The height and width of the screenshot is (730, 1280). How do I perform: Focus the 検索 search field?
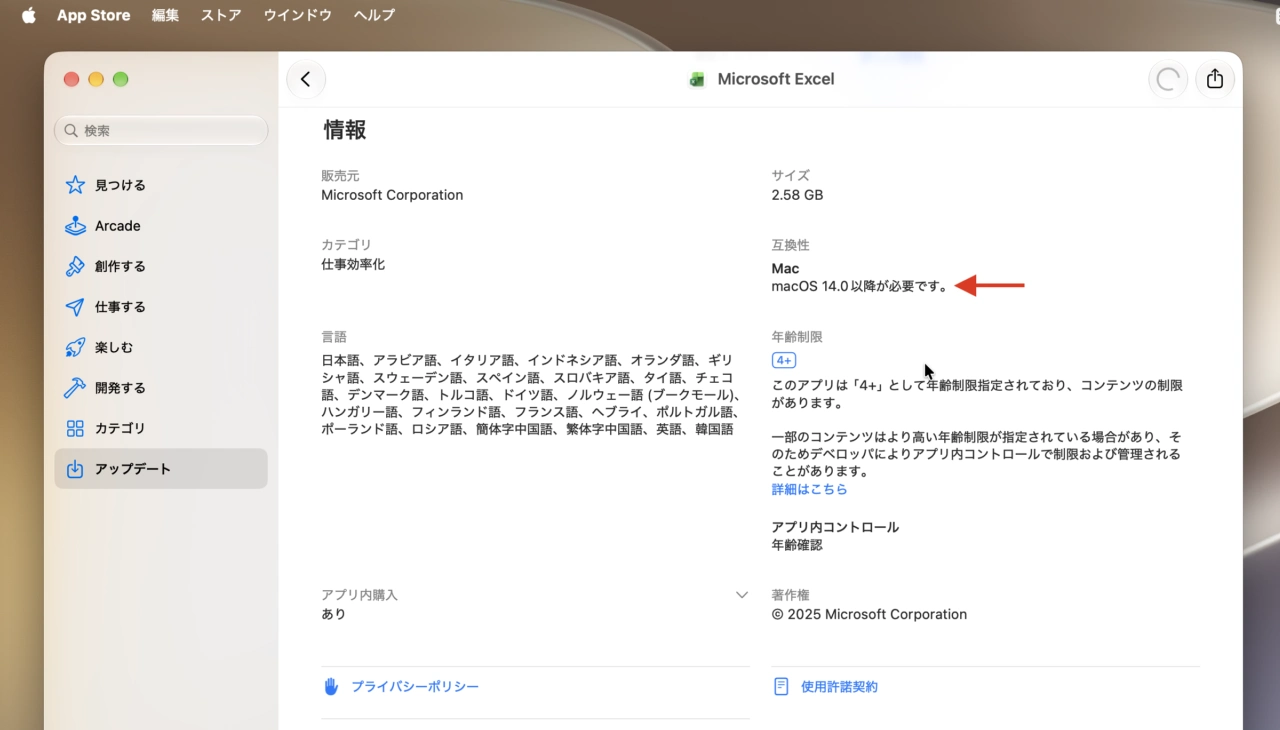(161, 131)
